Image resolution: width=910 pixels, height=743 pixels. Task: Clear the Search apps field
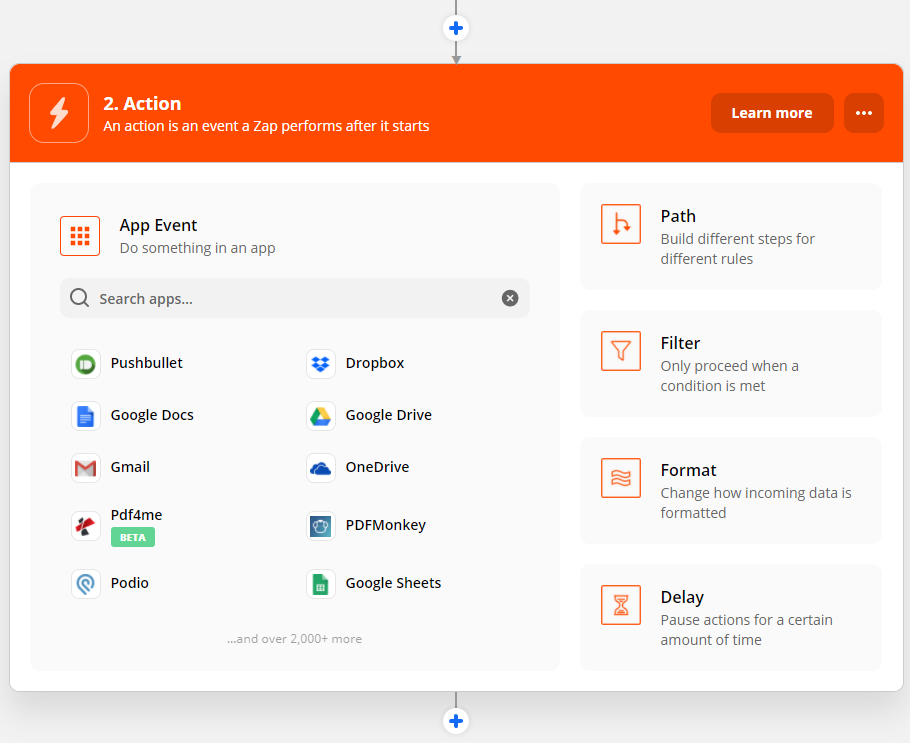point(510,298)
